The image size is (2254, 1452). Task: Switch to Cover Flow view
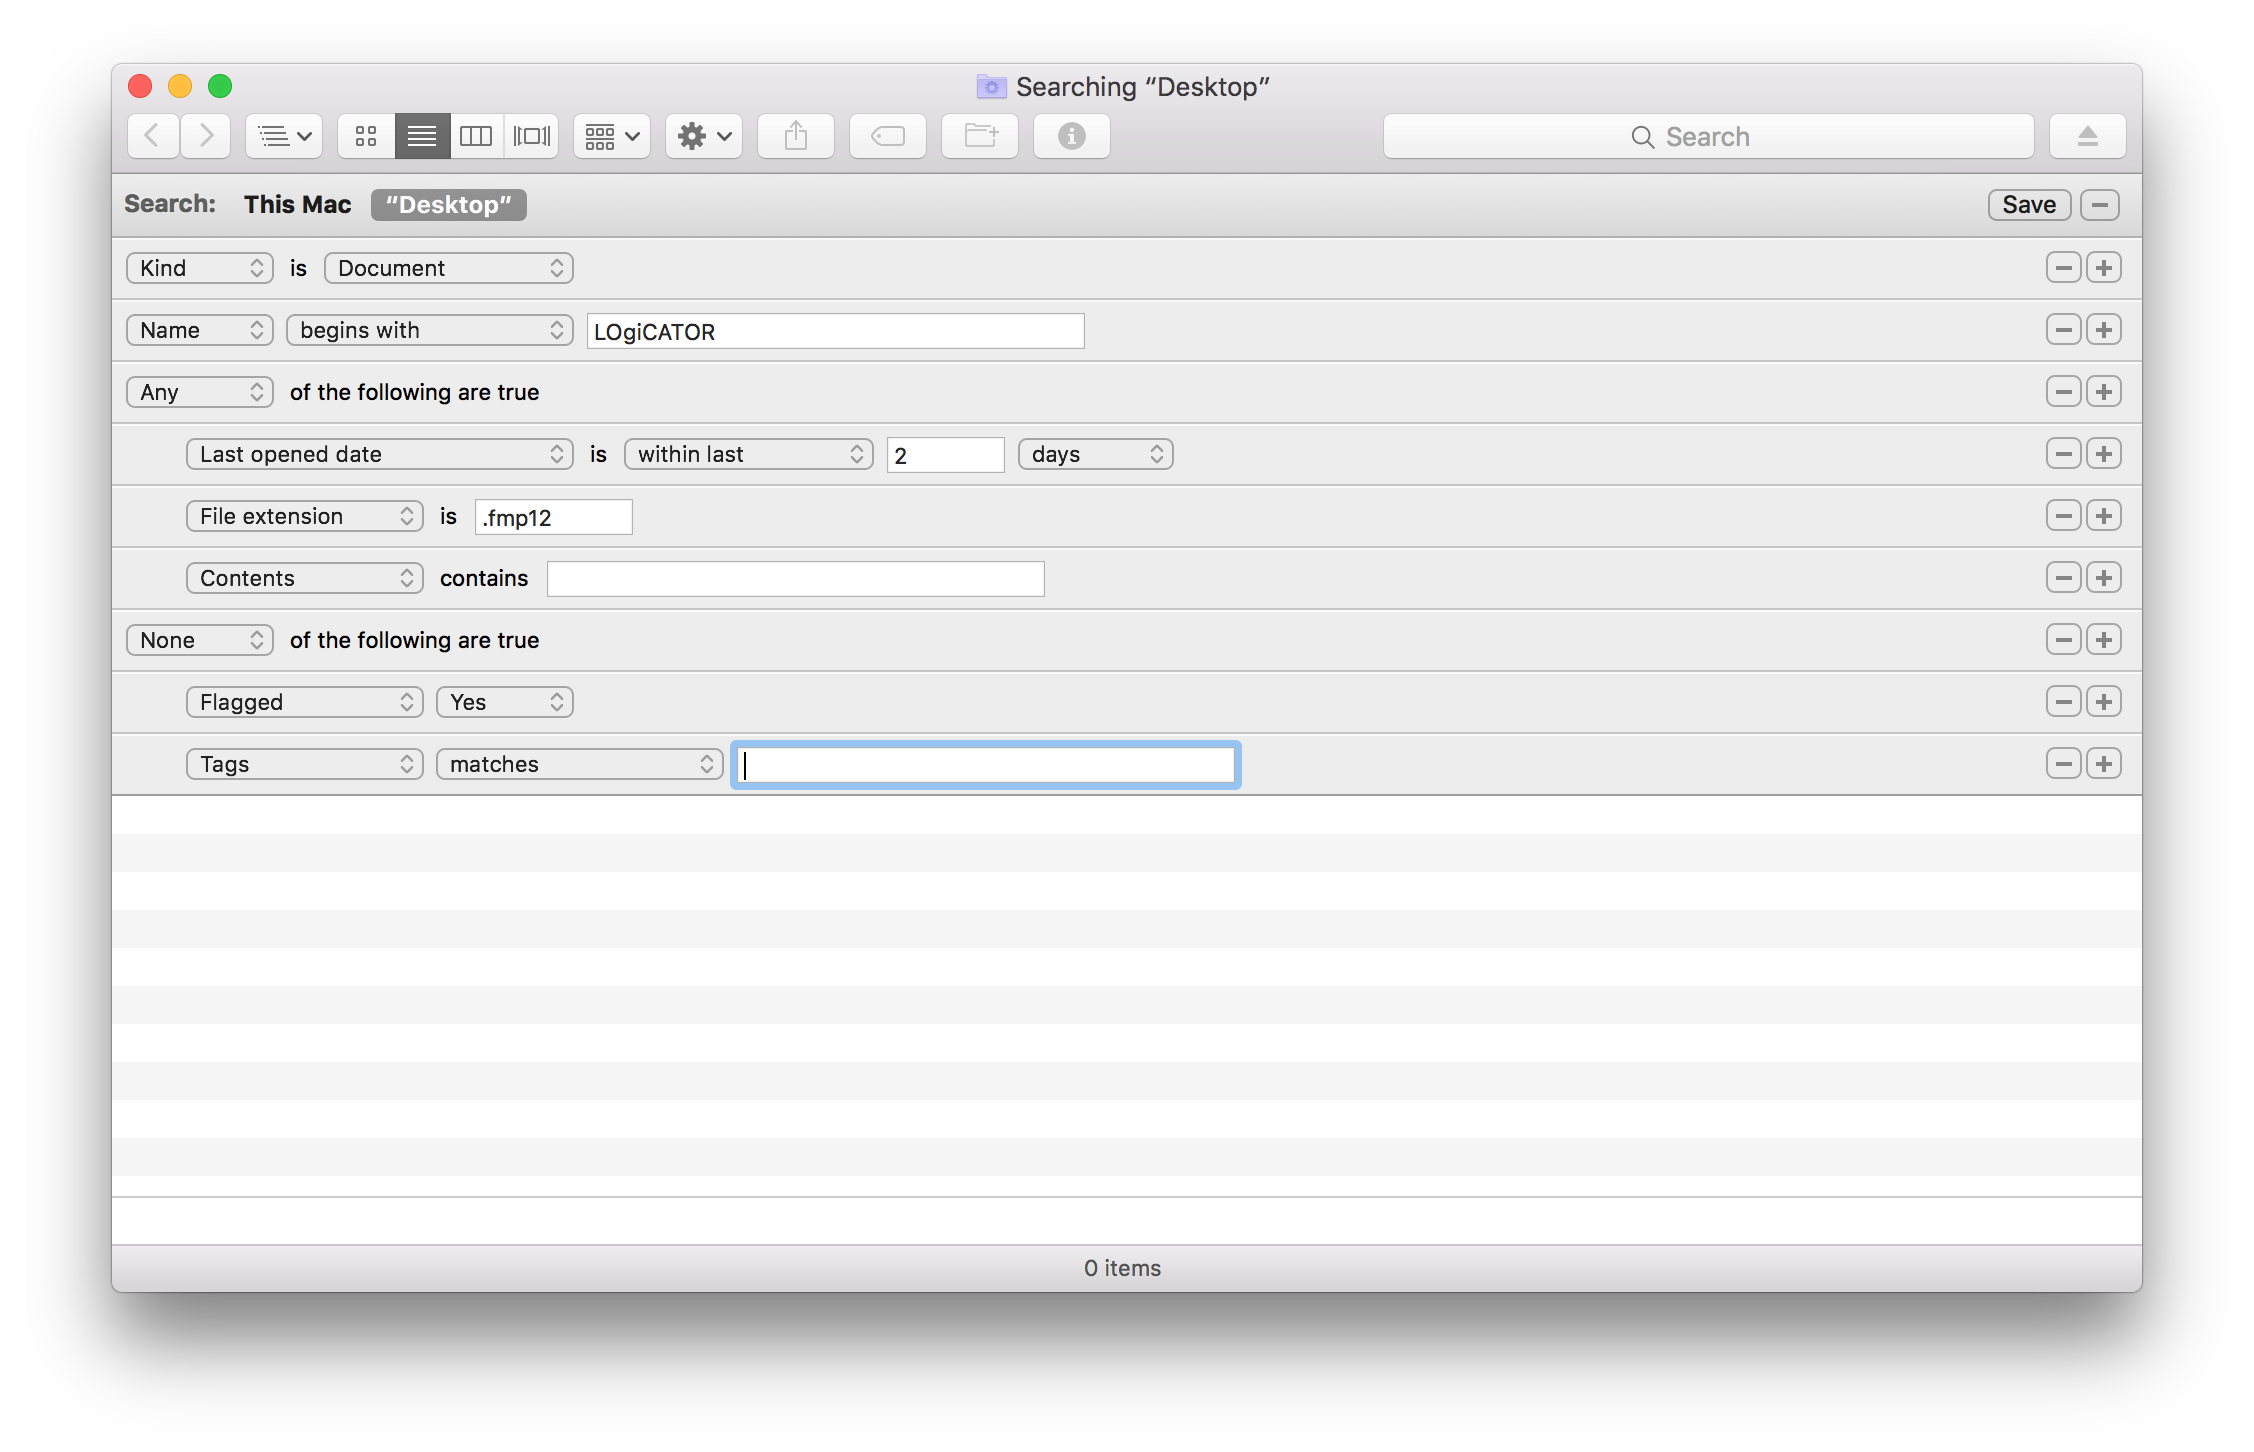[532, 136]
